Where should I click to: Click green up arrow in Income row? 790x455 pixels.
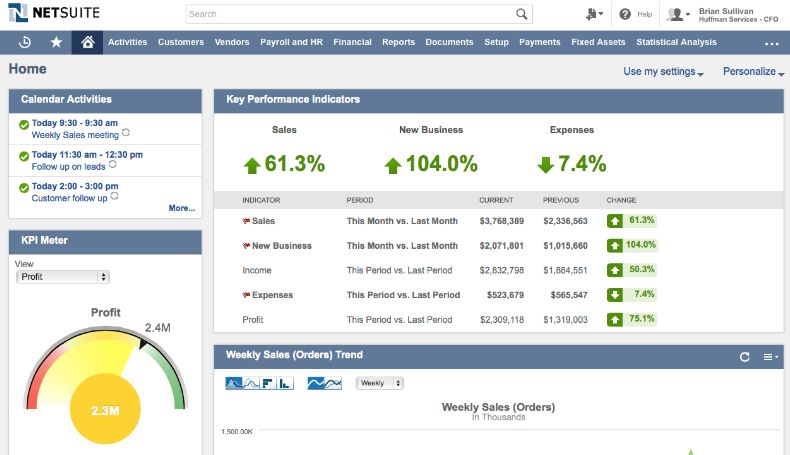tap(615, 270)
